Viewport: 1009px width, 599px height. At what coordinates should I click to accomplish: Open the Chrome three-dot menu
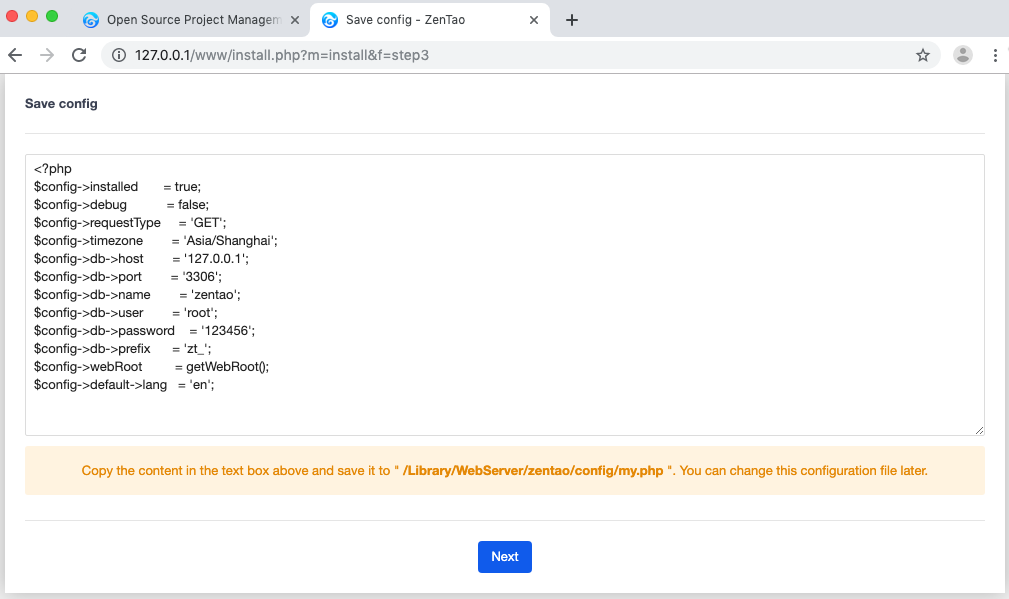[995, 56]
